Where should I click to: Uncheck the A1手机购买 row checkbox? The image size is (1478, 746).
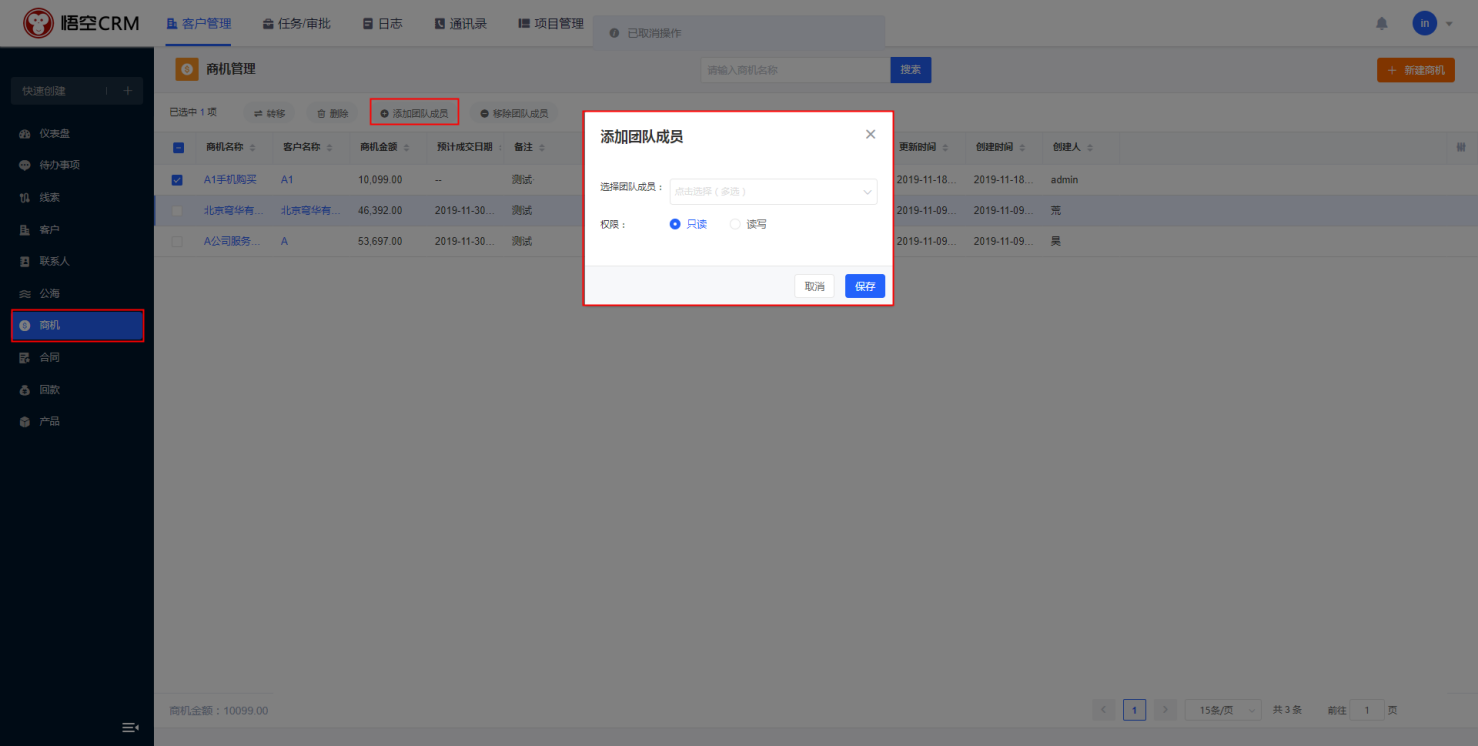[177, 180]
